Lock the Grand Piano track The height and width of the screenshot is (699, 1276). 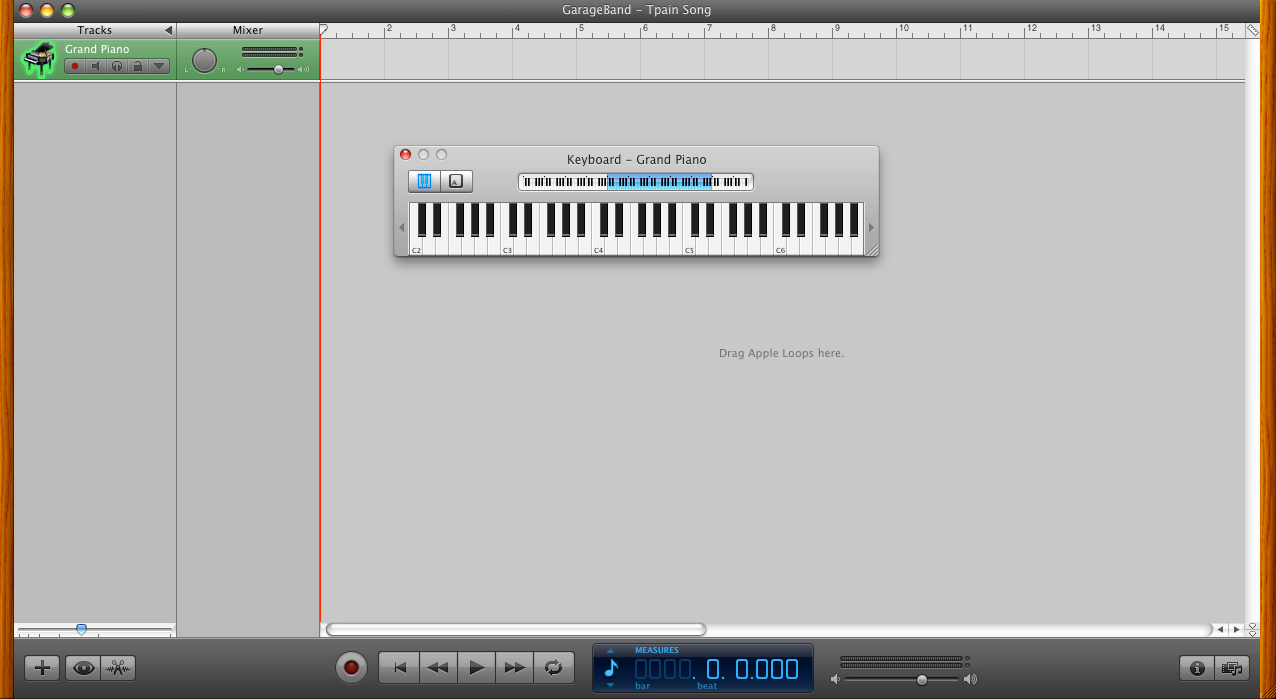[139, 65]
